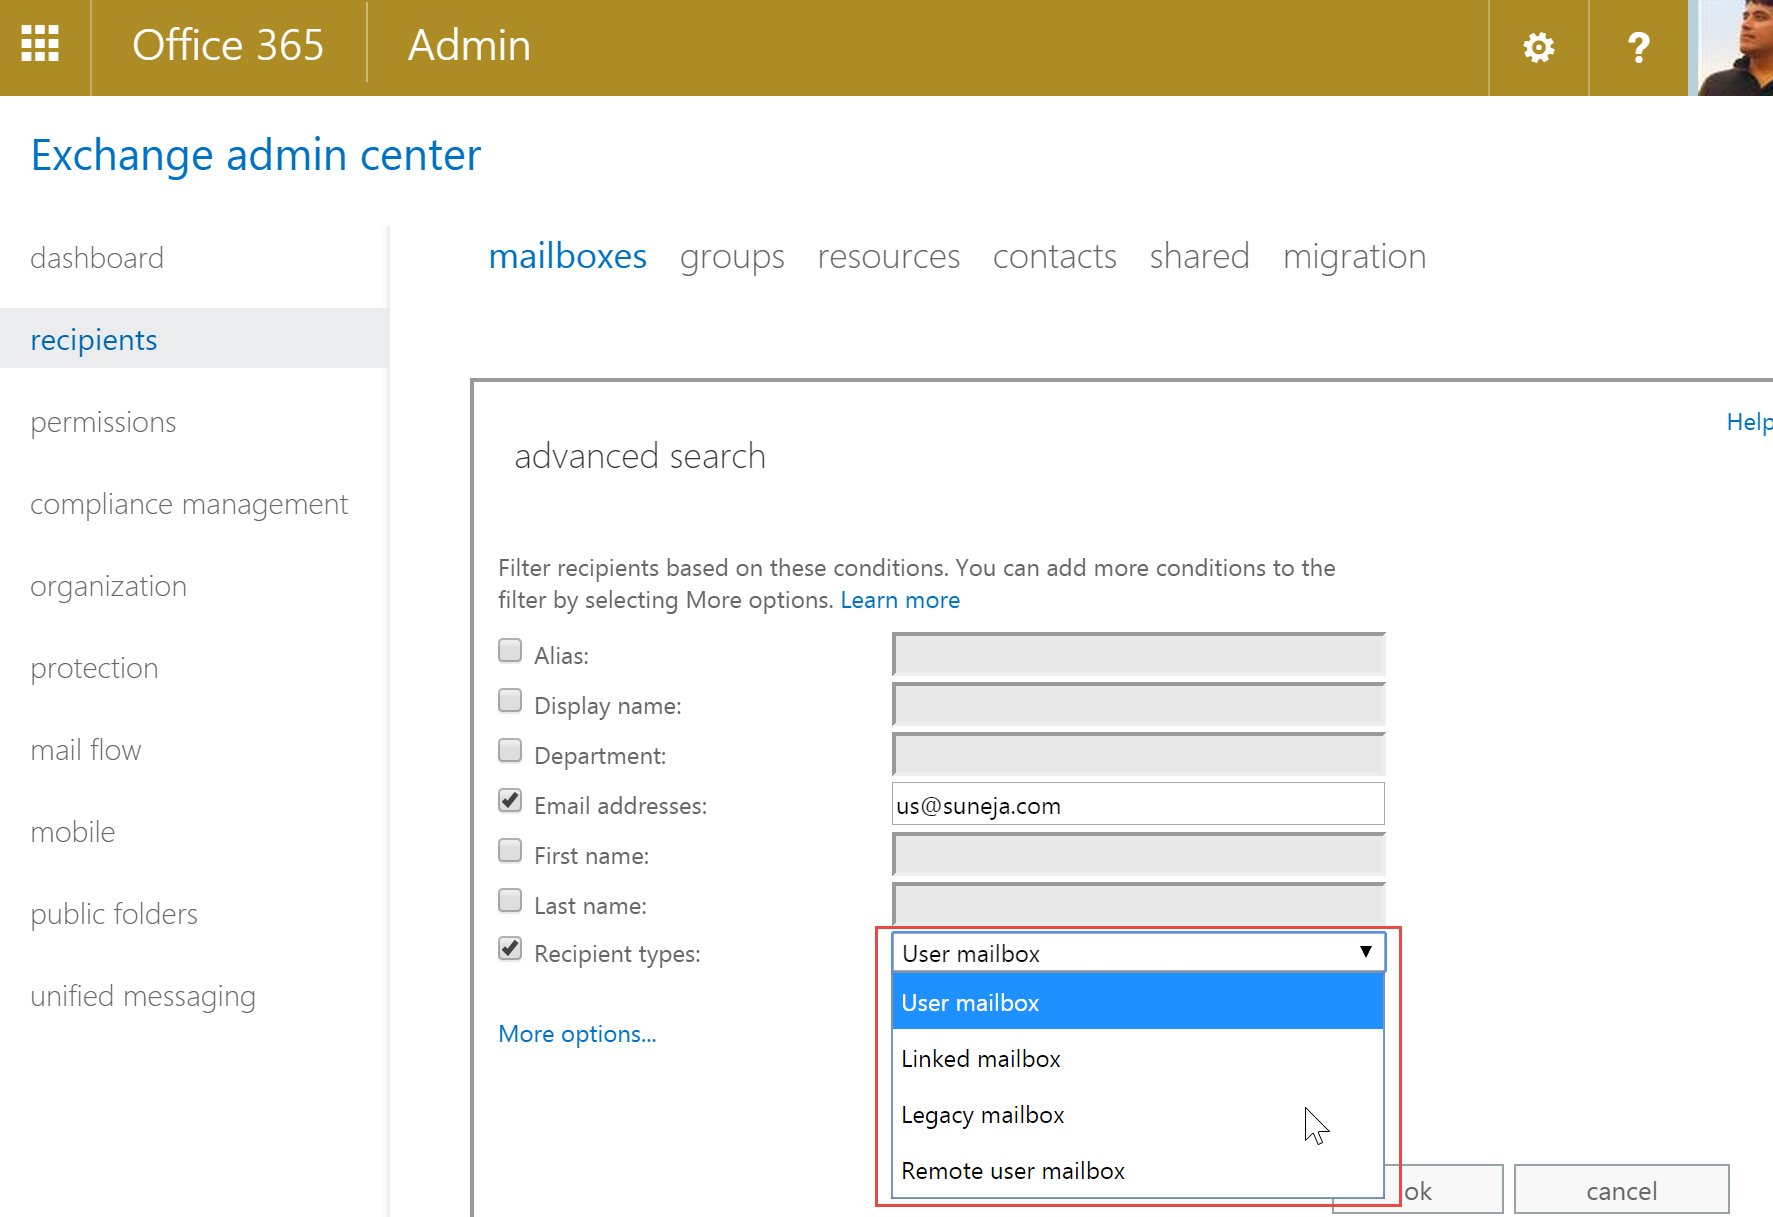This screenshot has width=1773, height=1217.
Task: Uncheck the Email addresses checkbox
Action: [510, 801]
